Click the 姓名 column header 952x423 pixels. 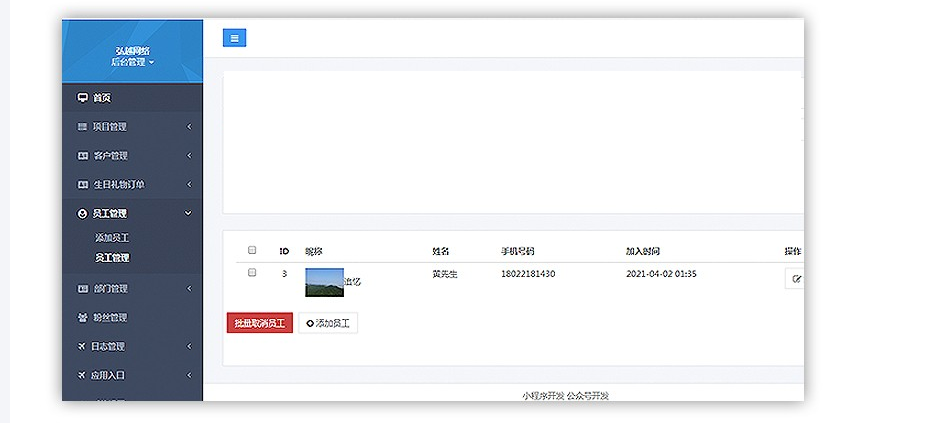point(441,251)
